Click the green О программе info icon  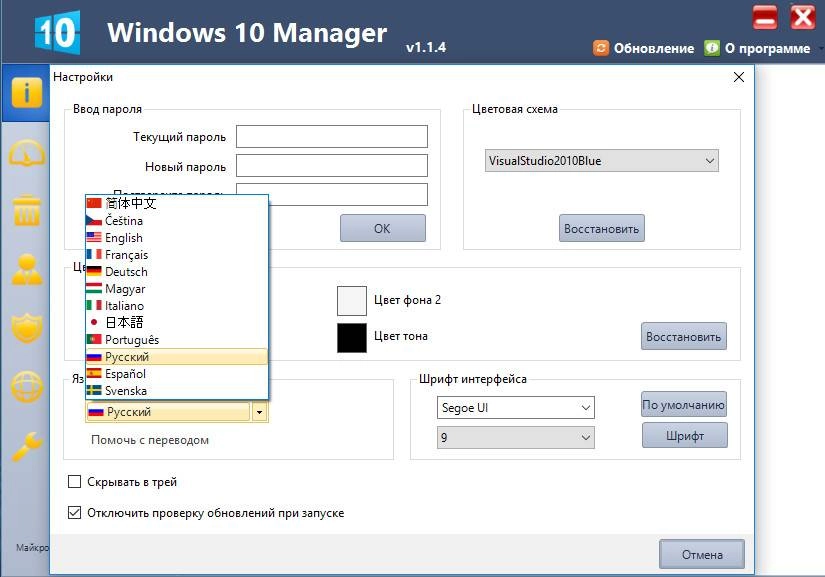[x=711, y=48]
